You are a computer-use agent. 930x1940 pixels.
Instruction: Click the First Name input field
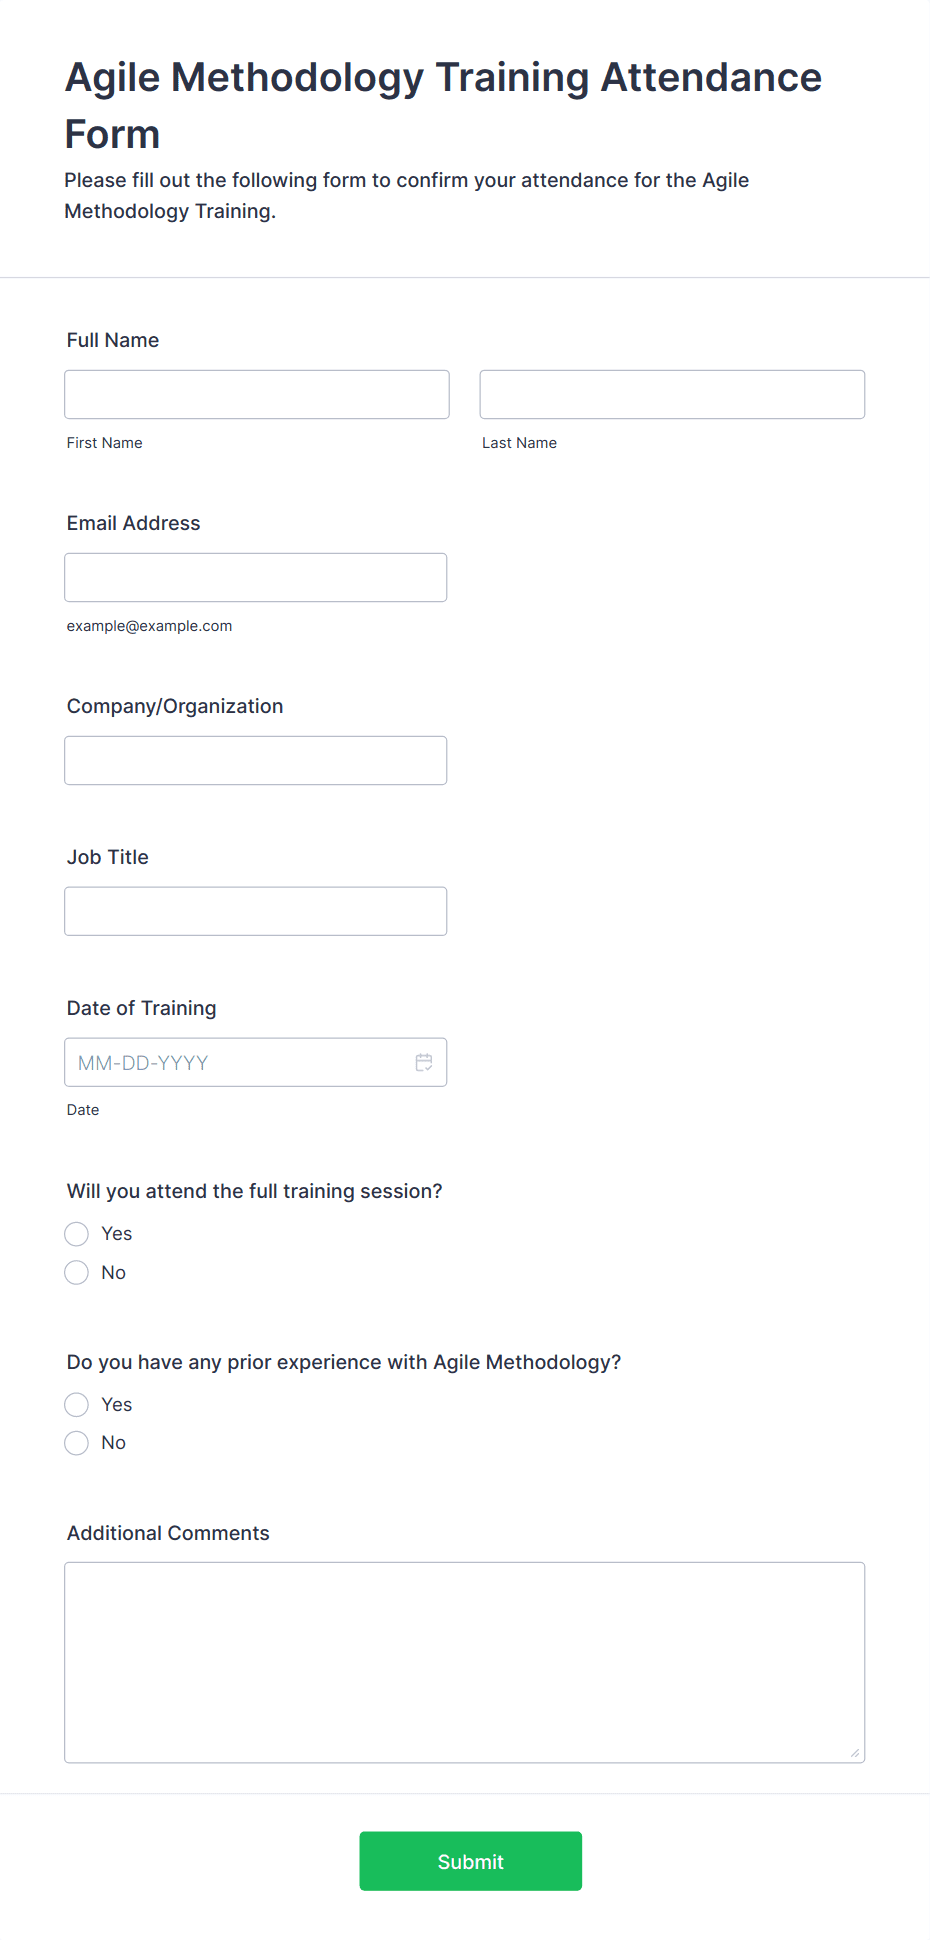(x=257, y=394)
